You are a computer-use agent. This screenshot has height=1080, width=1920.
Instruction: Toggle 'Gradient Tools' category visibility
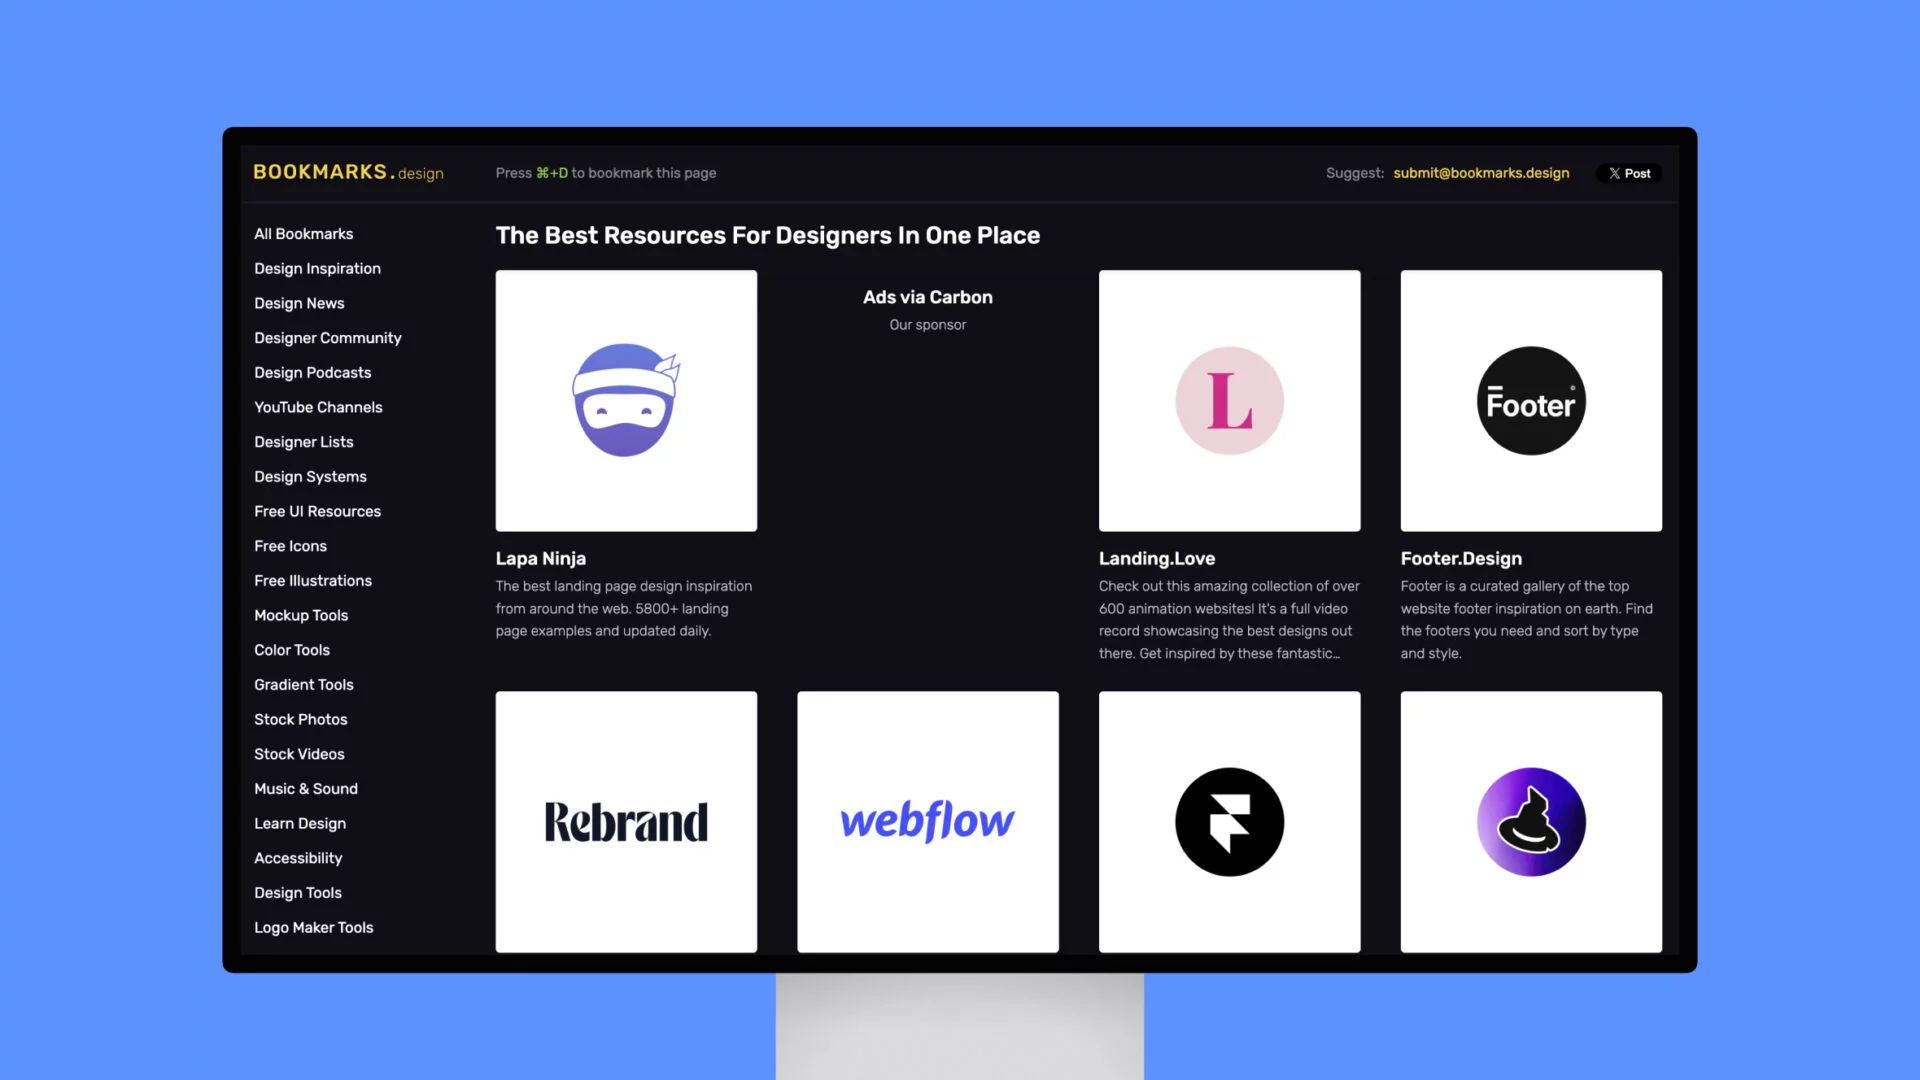coord(303,684)
